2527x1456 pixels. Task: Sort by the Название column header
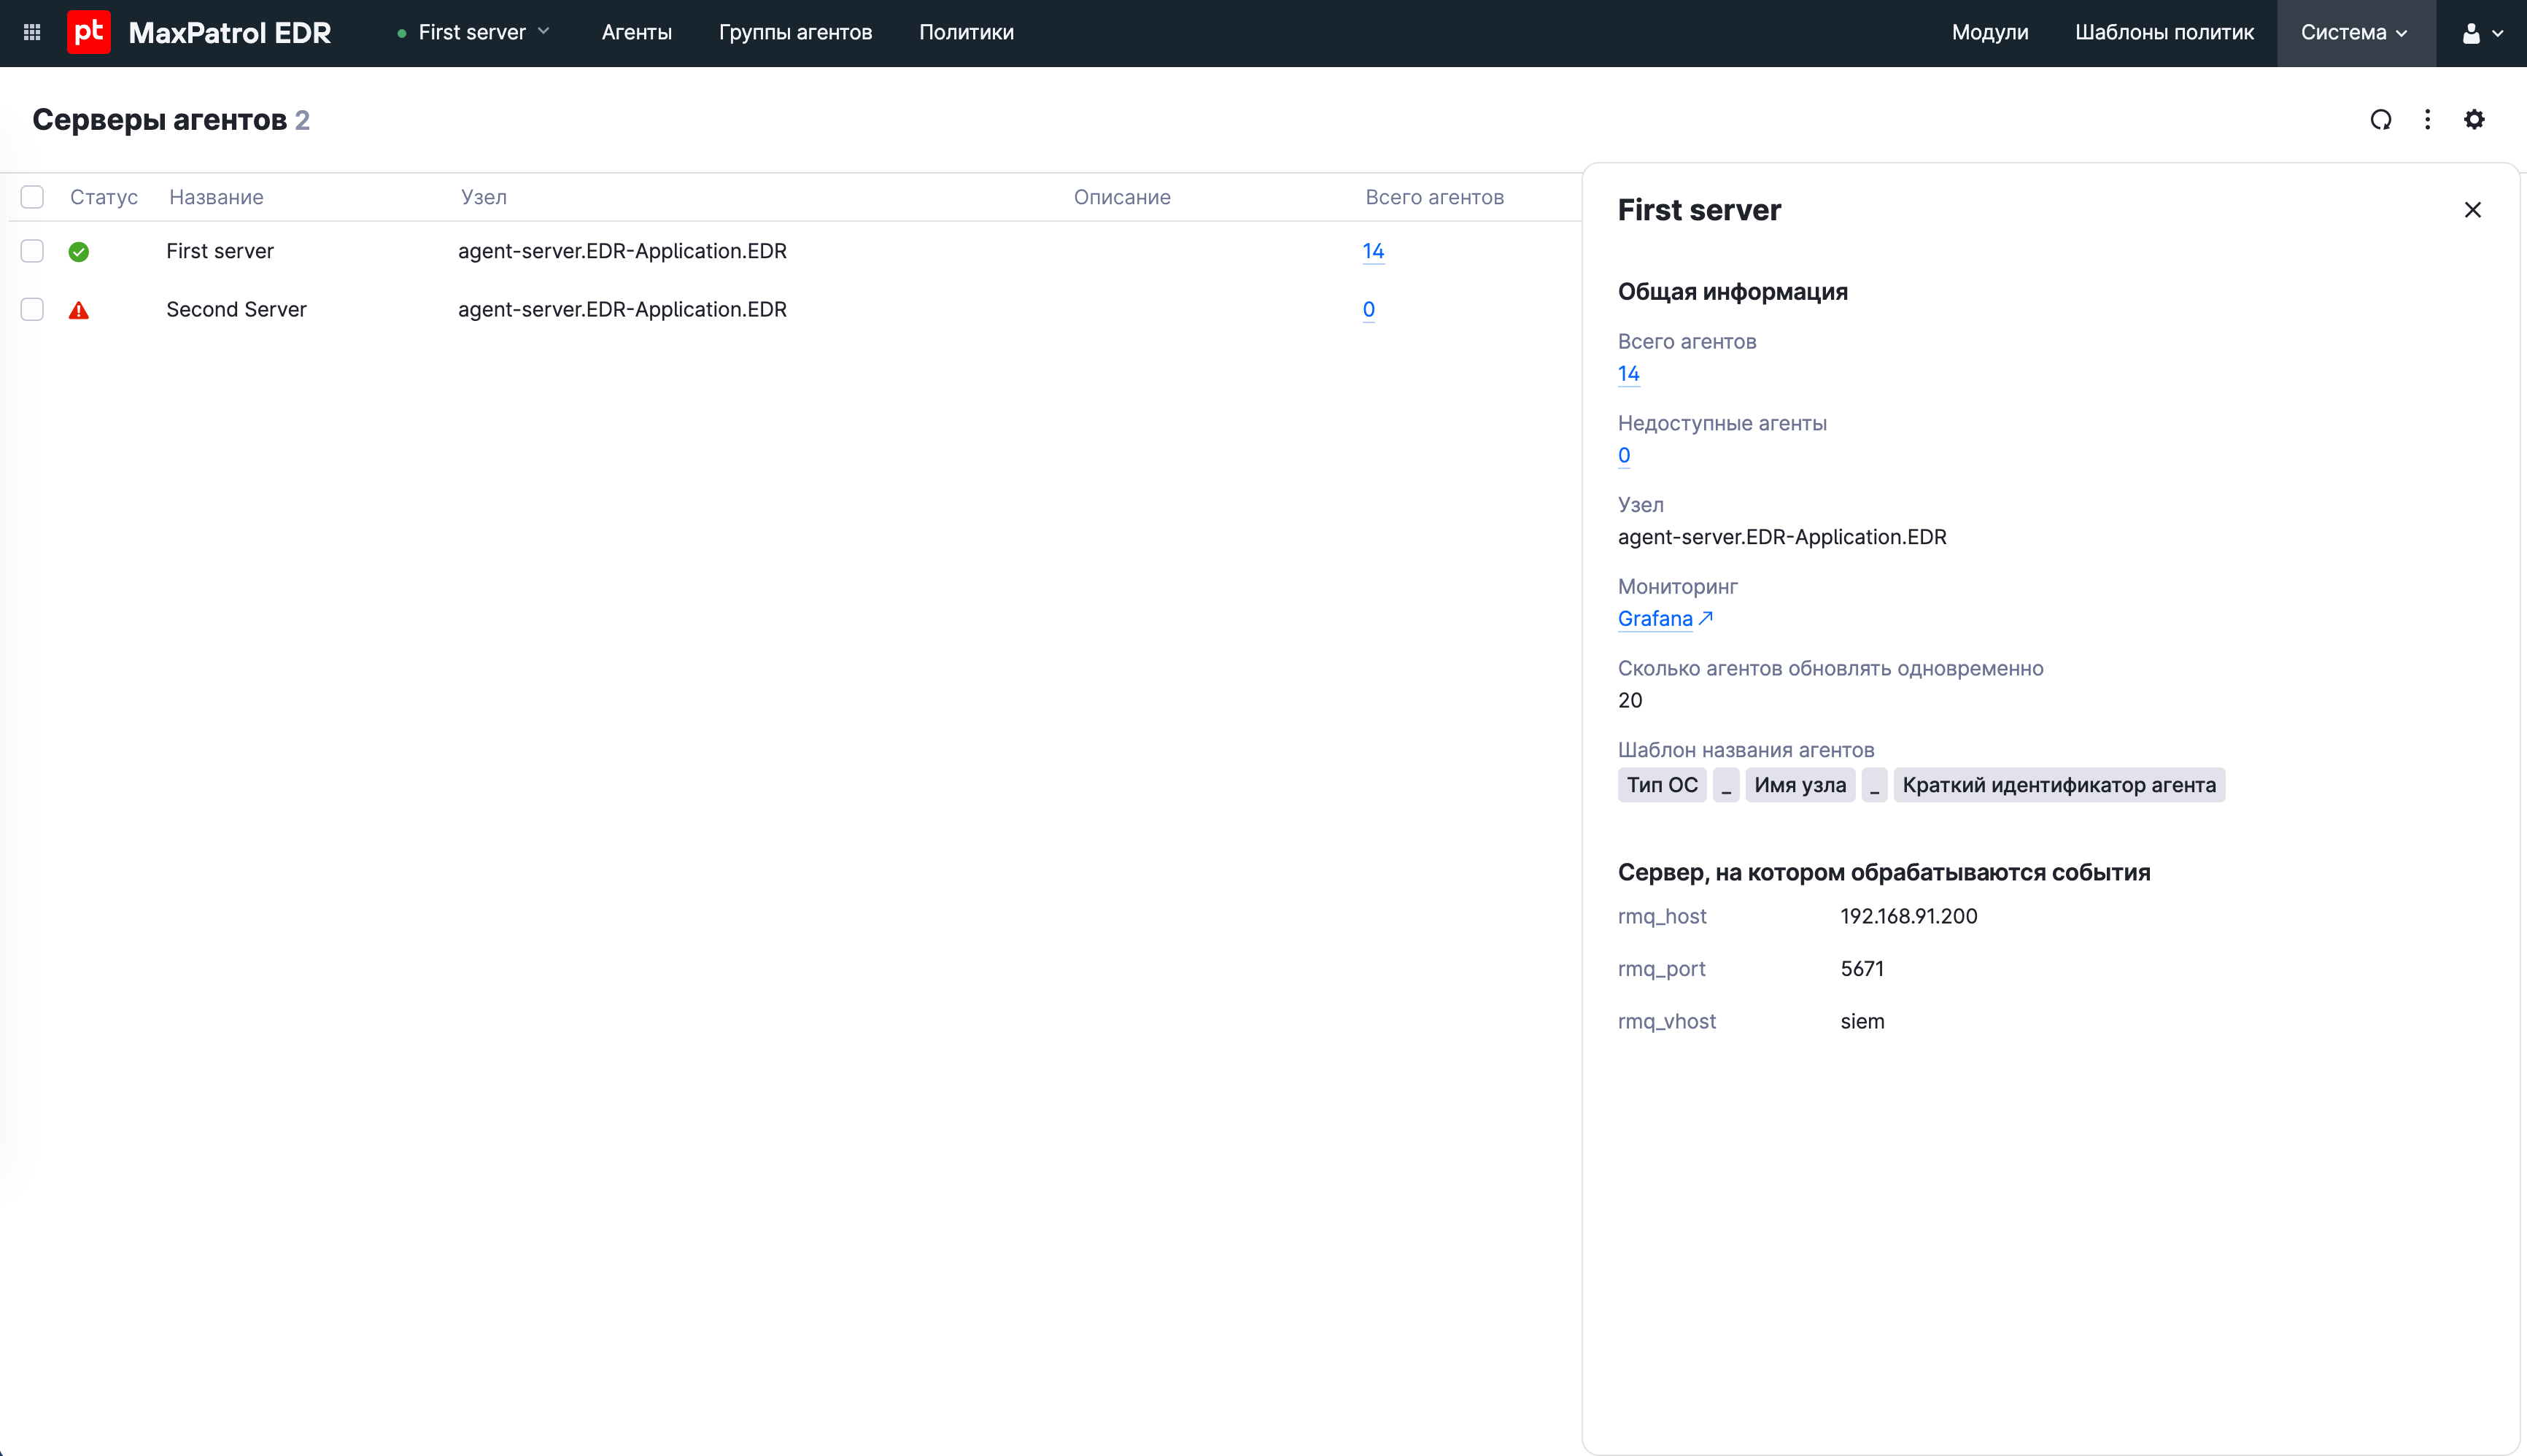216,197
